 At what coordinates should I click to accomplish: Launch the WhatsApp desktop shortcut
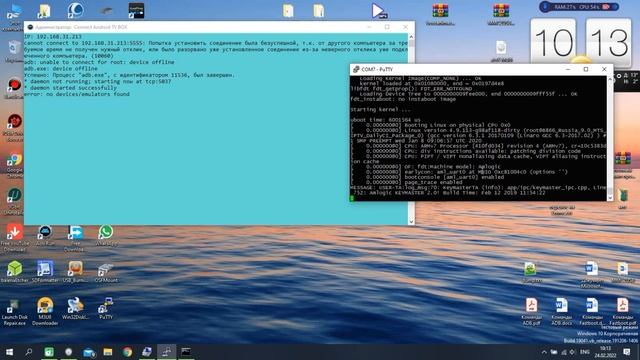point(106,236)
